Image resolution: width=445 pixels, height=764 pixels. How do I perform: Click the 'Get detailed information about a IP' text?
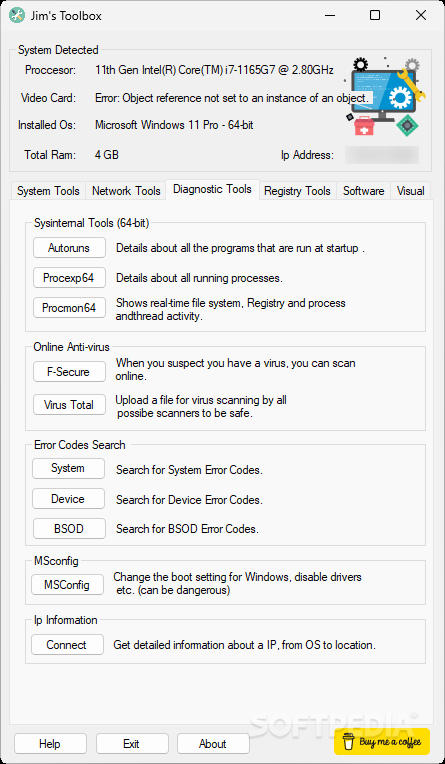pos(245,645)
